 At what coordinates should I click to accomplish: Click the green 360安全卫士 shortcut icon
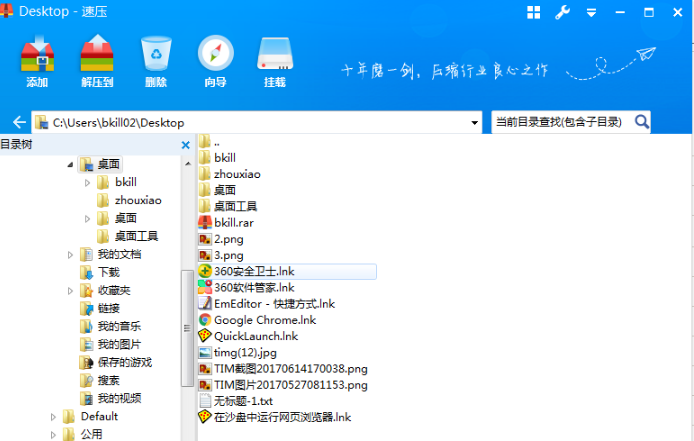click(x=205, y=271)
